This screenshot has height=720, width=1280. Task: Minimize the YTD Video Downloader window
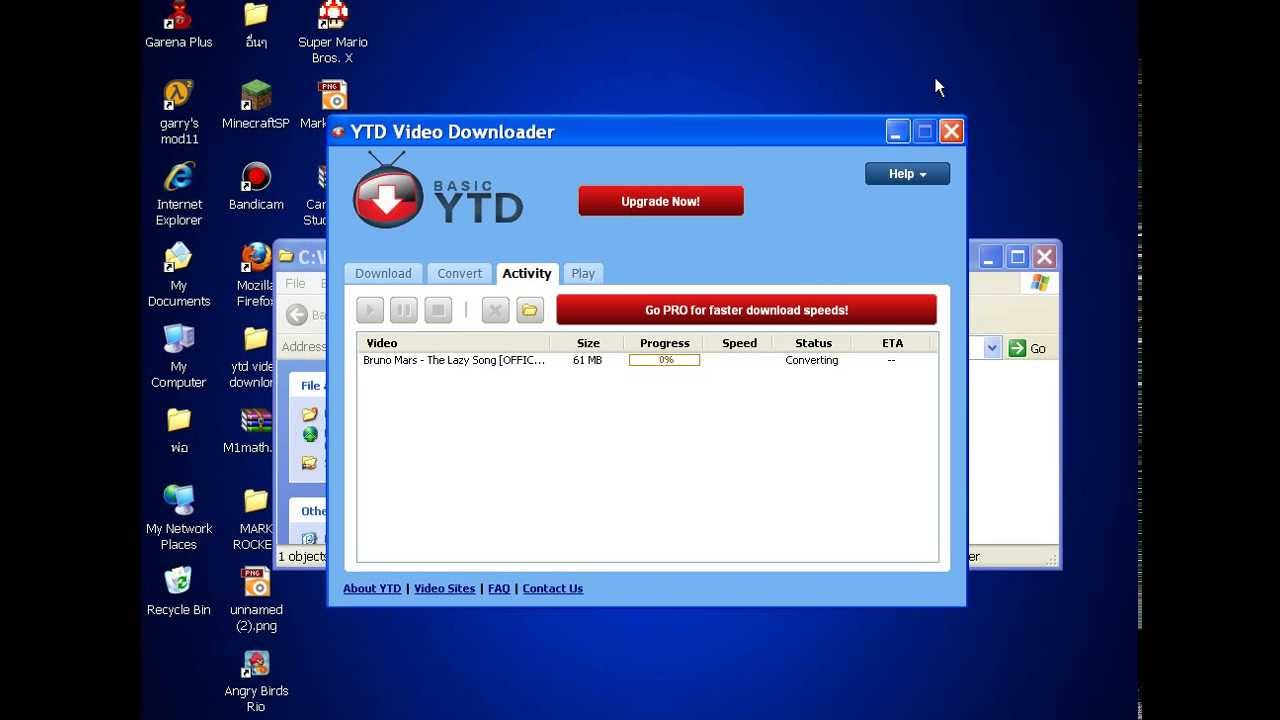(x=898, y=131)
